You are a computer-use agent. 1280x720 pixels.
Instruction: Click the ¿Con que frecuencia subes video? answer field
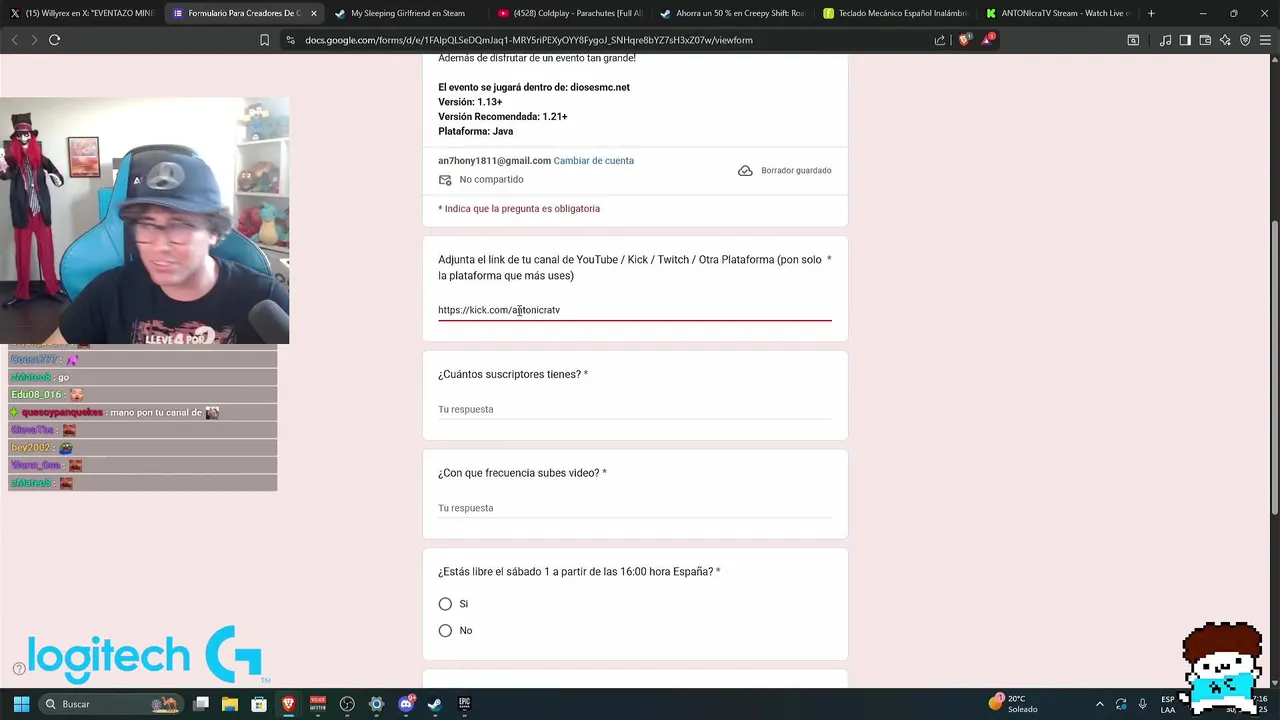pos(634,508)
